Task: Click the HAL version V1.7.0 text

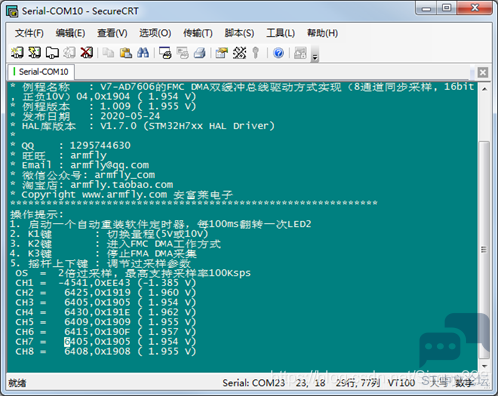Action: click(x=118, y=126)
